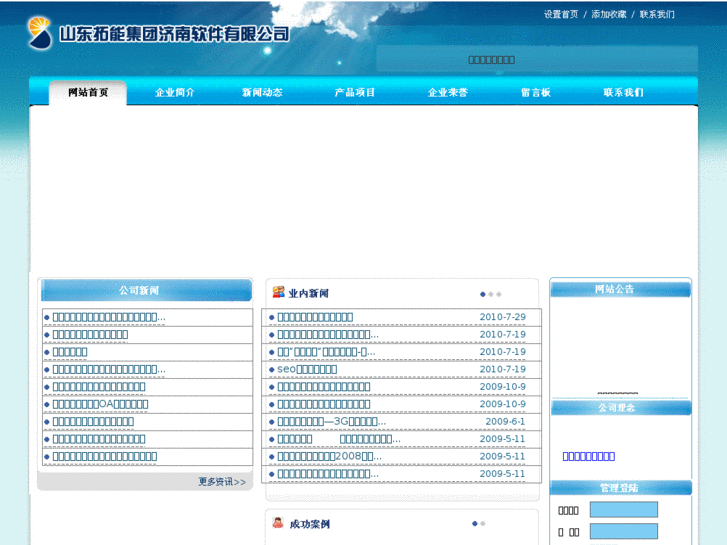Image resolution: width=727 pixels, height=545 pixels.
Task: Visit the 留言板 navigation item
Action: pos(536,92)
